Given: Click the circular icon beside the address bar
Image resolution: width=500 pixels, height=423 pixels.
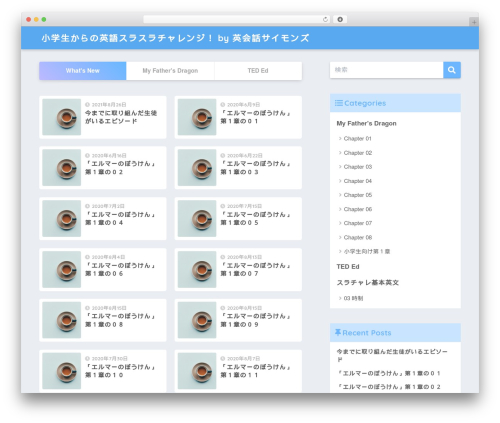Looking at the screenshot, I should click(x=340, y=19).
